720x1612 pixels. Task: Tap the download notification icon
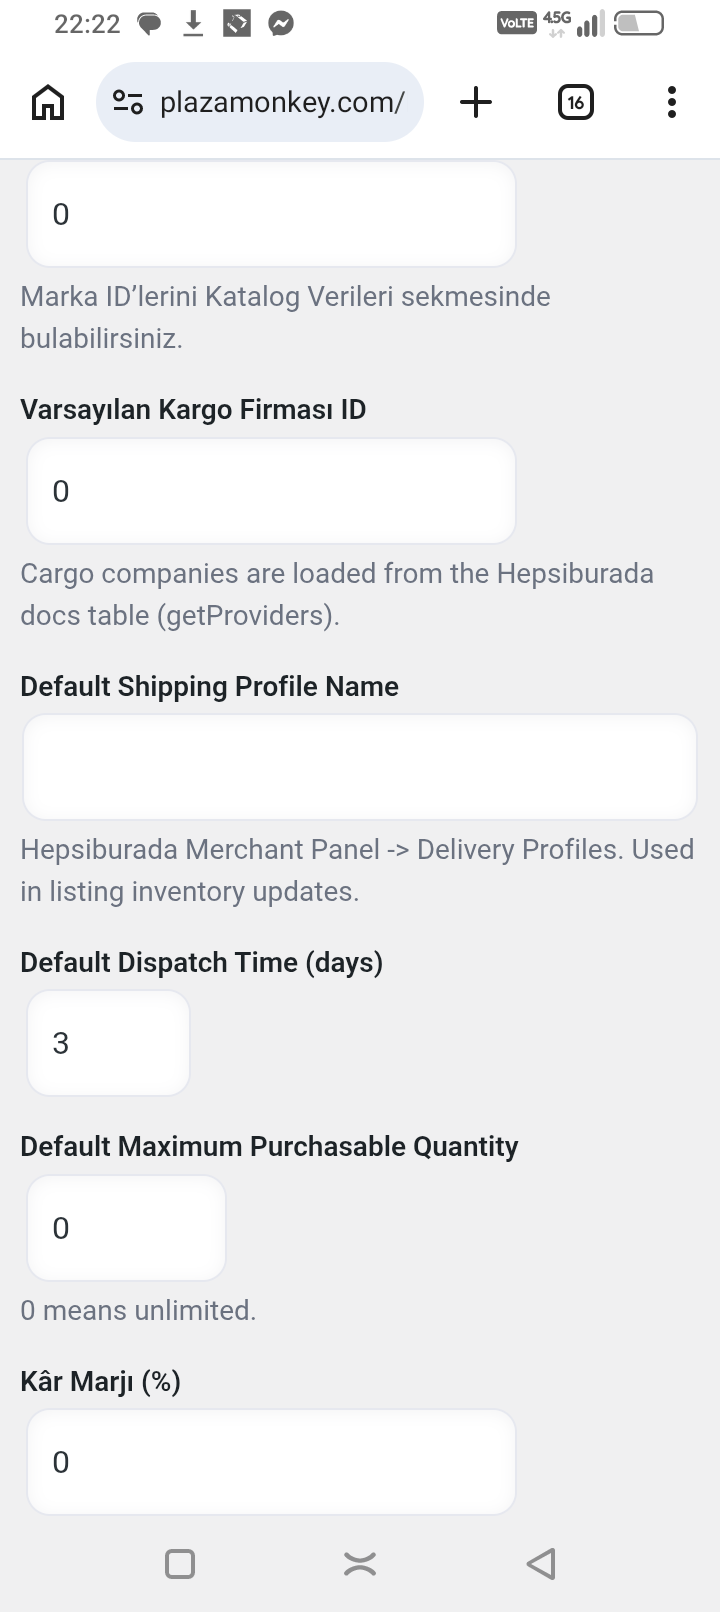coord(193,23)
